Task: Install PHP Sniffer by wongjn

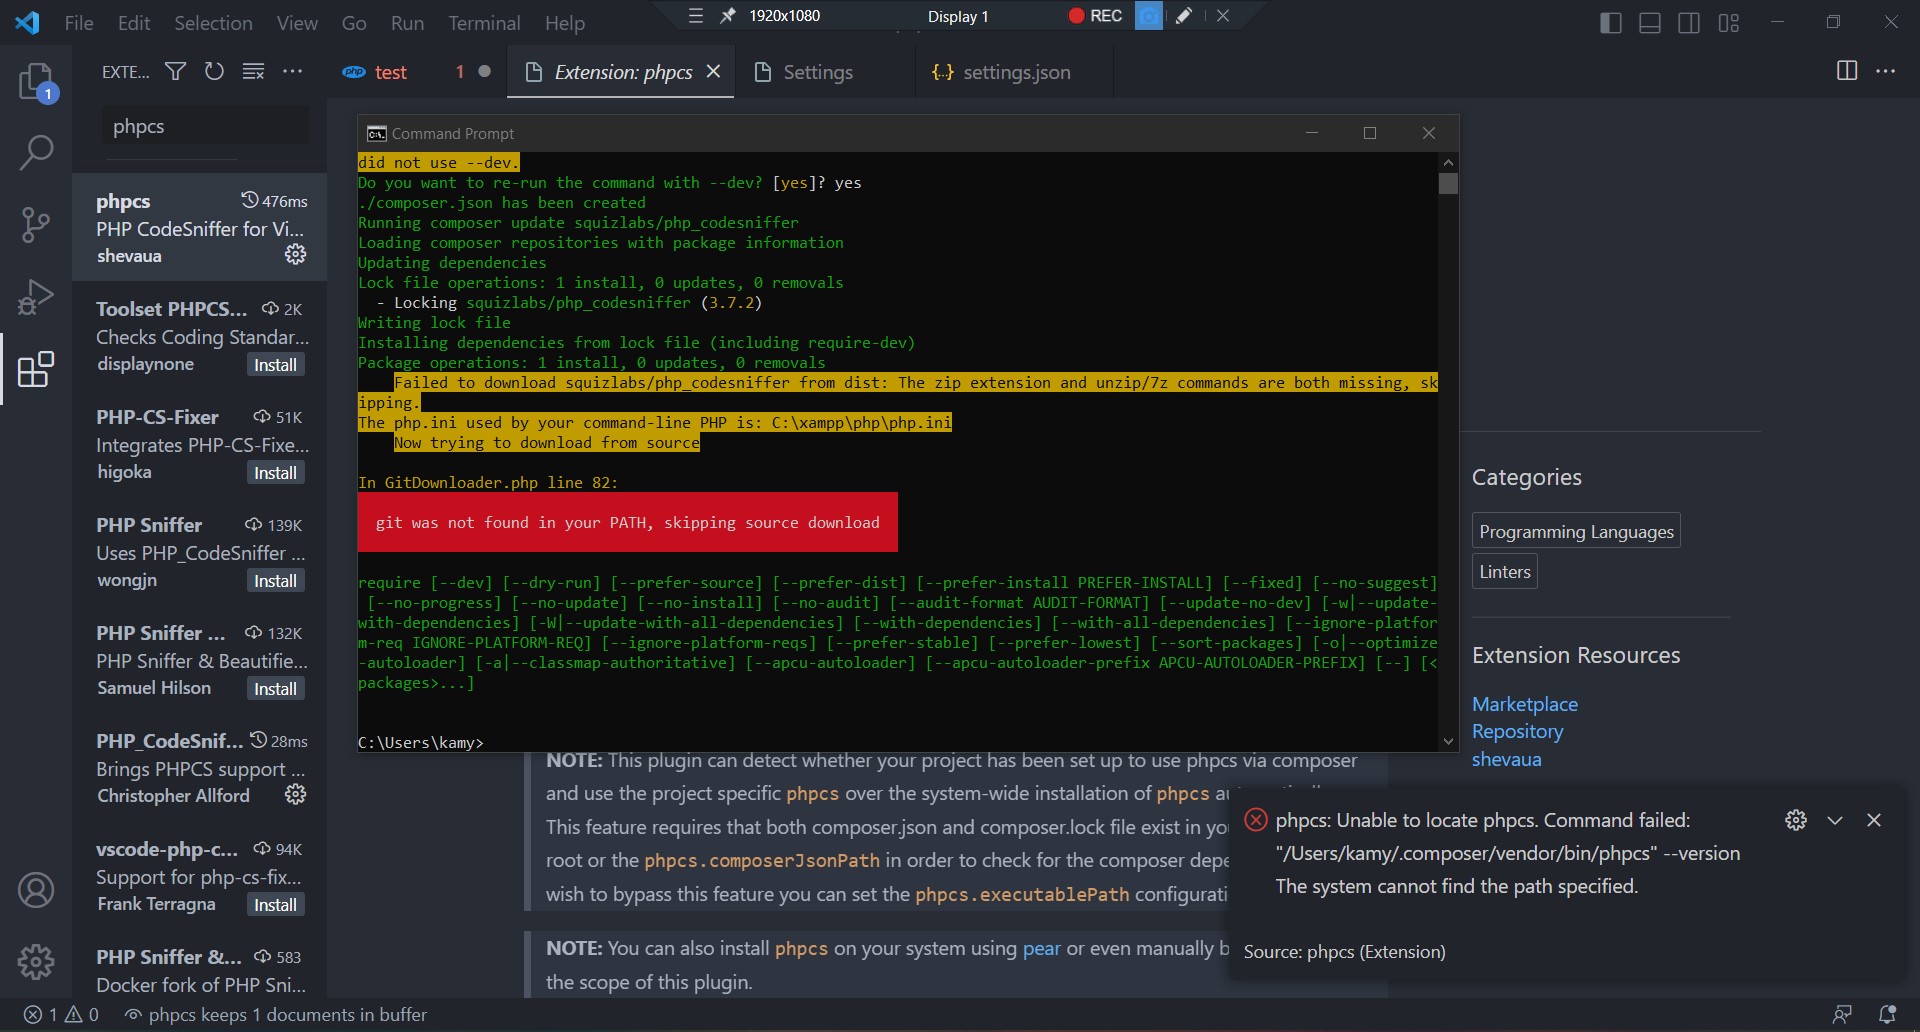Action: (x=275, y=581)
